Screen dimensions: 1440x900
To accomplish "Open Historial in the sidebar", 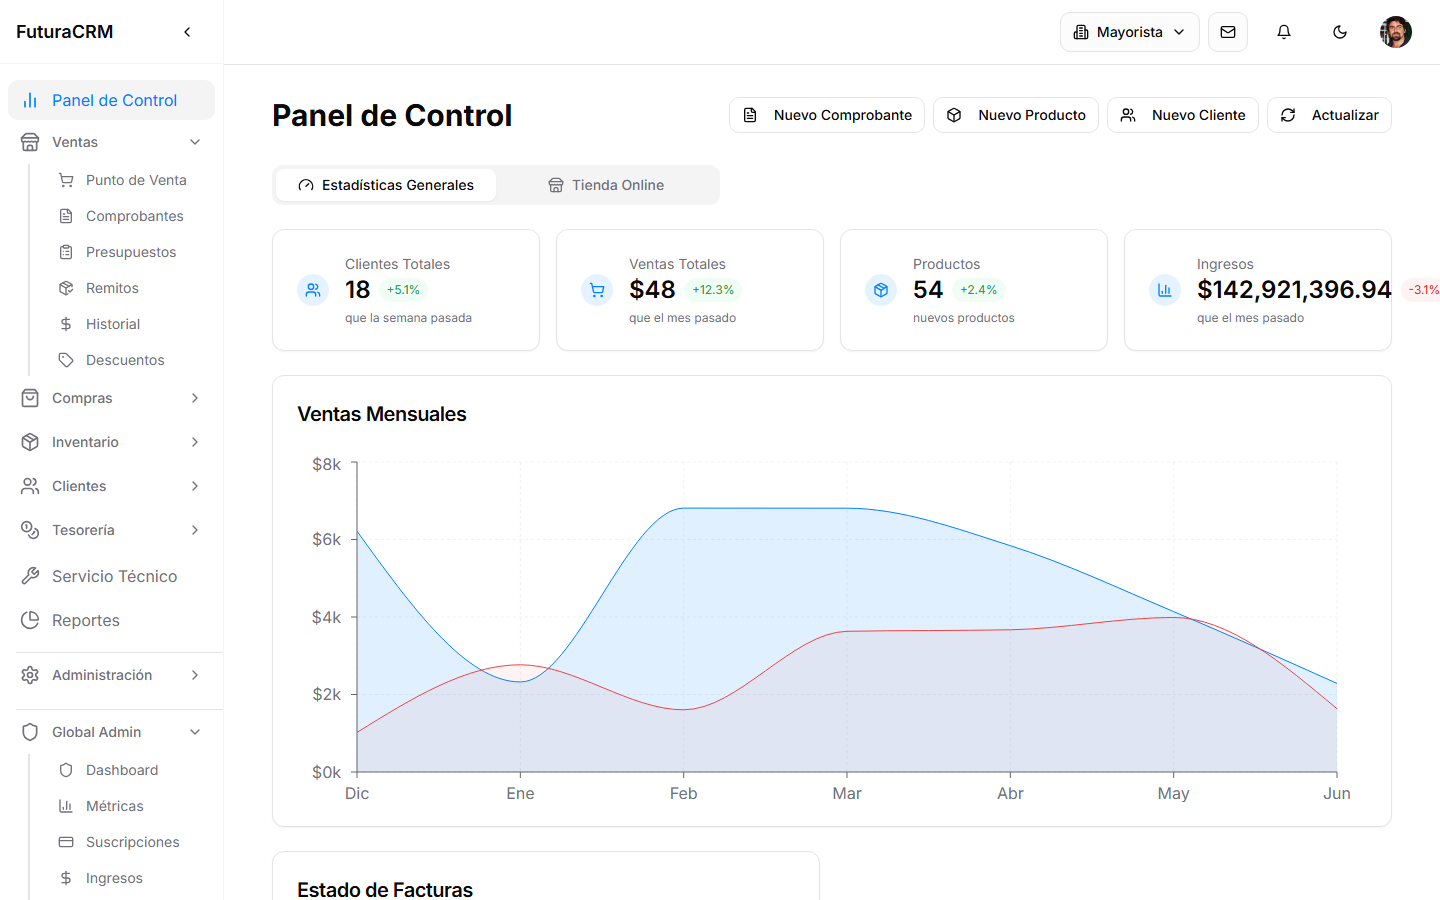I will click(x=112, y=324).
